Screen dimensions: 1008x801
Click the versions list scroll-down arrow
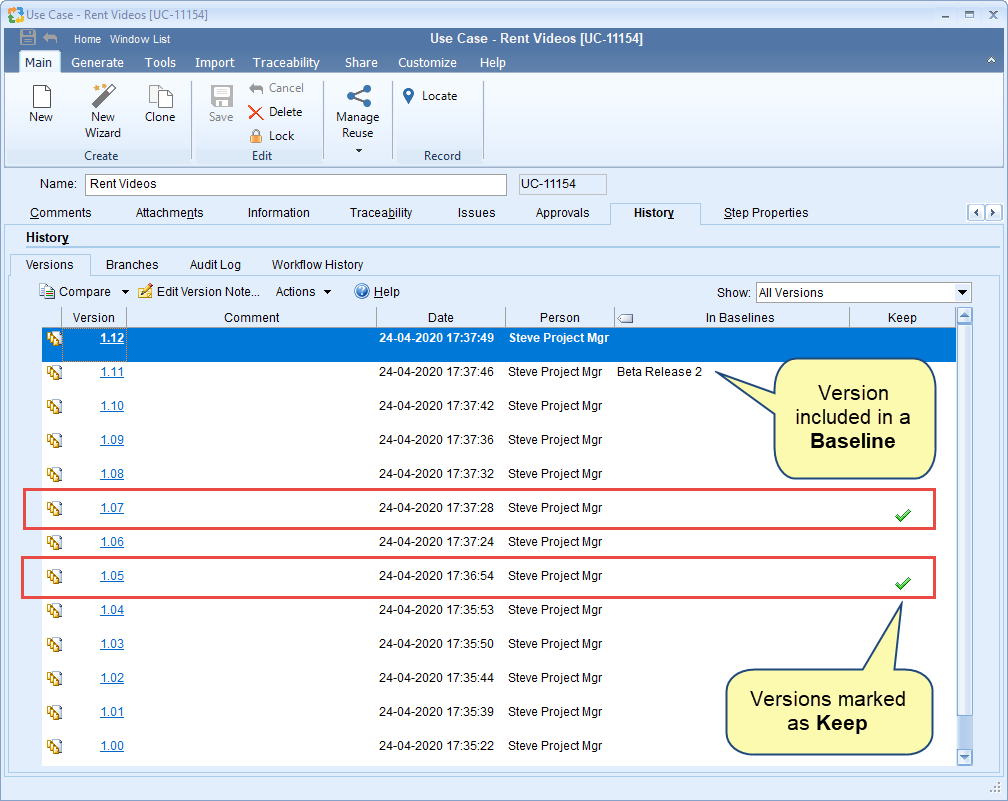coord(964,757)
